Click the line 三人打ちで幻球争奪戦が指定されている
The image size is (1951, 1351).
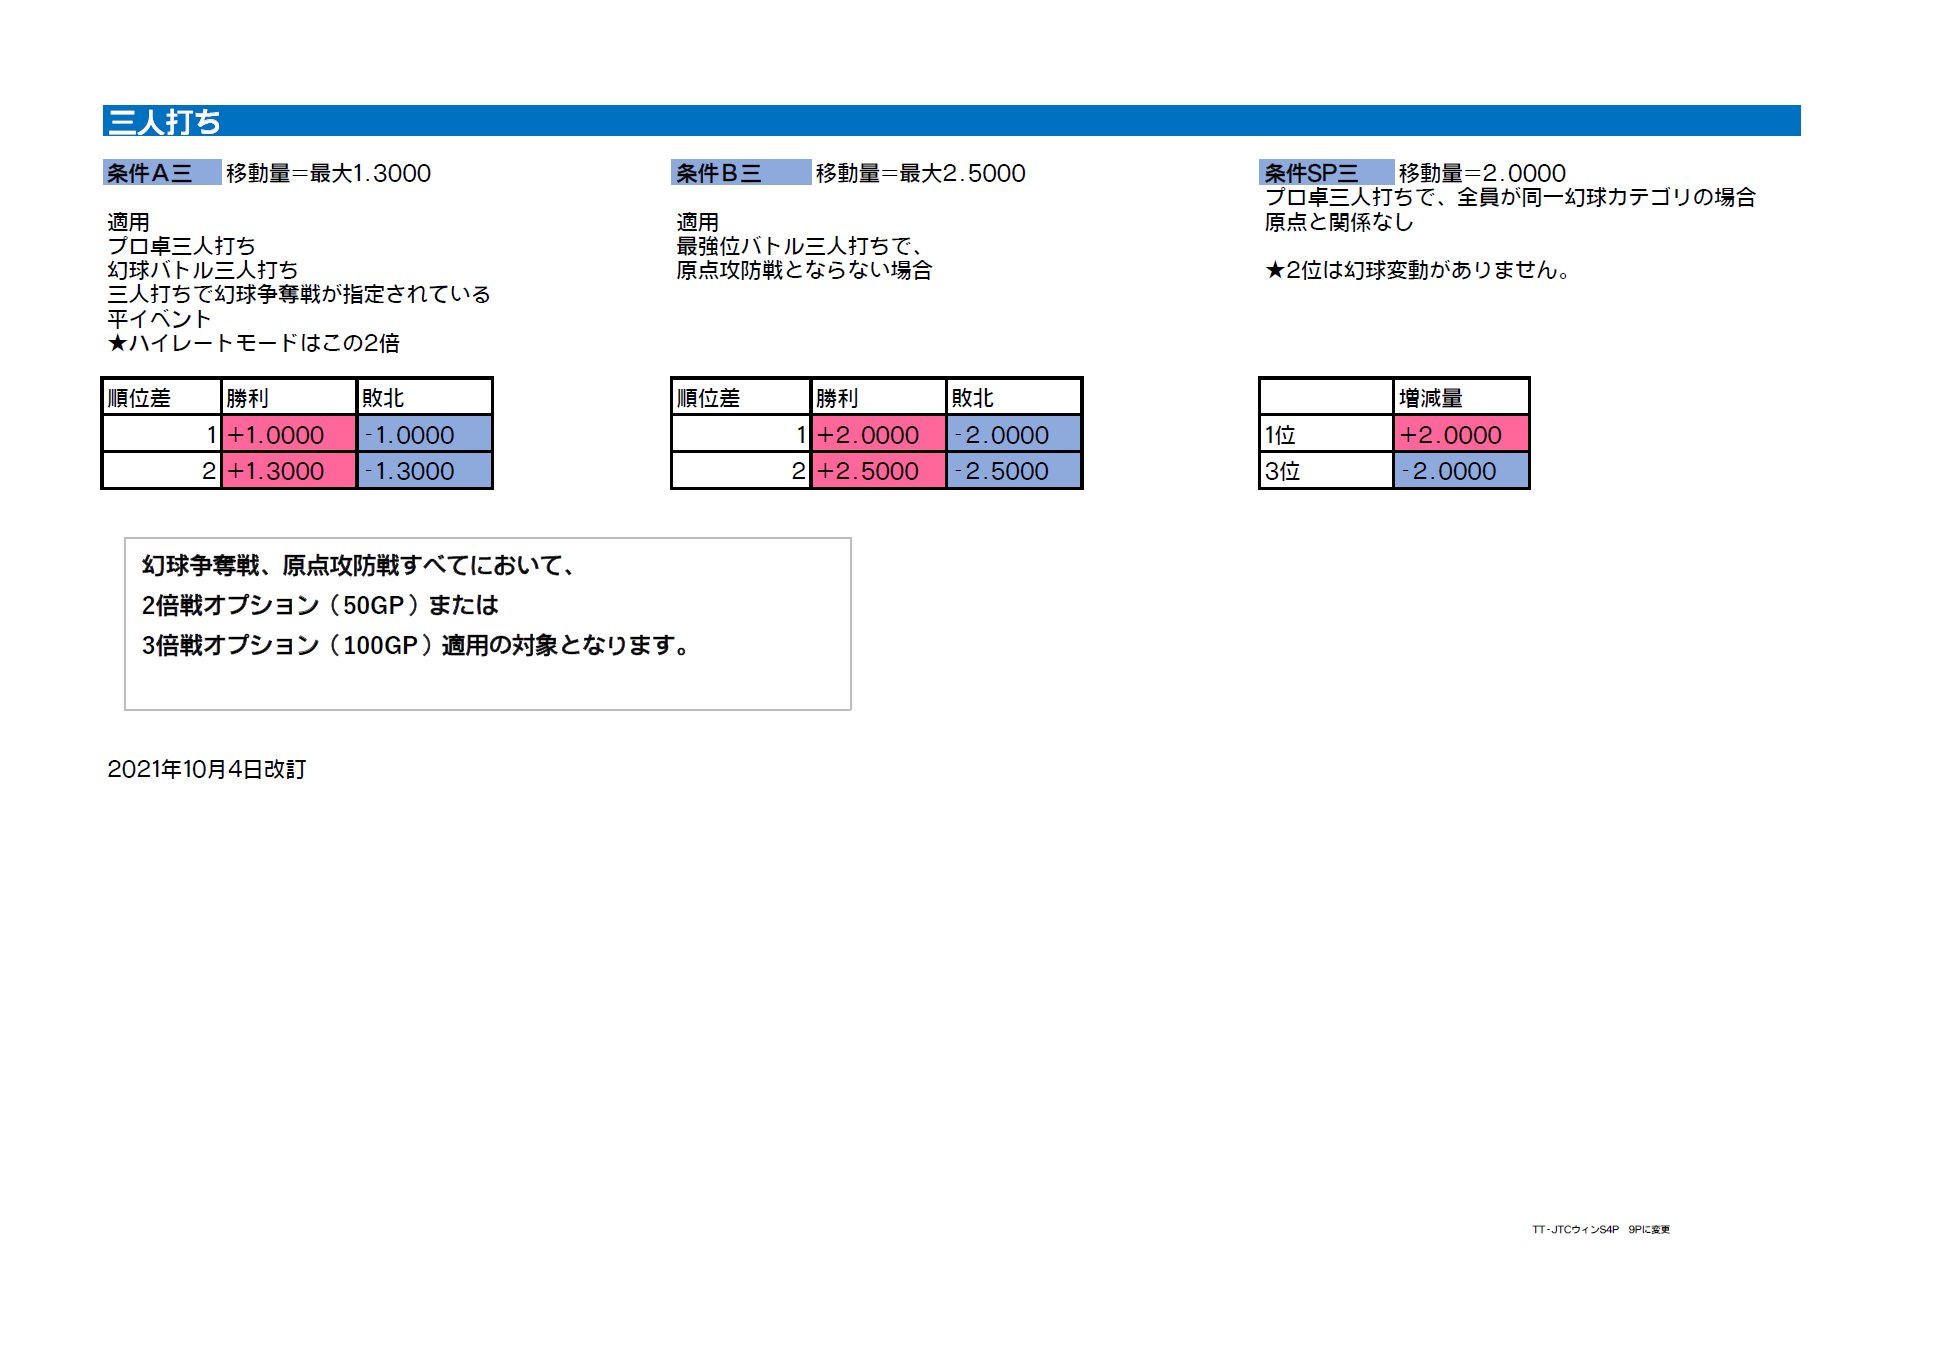[298, 294]
